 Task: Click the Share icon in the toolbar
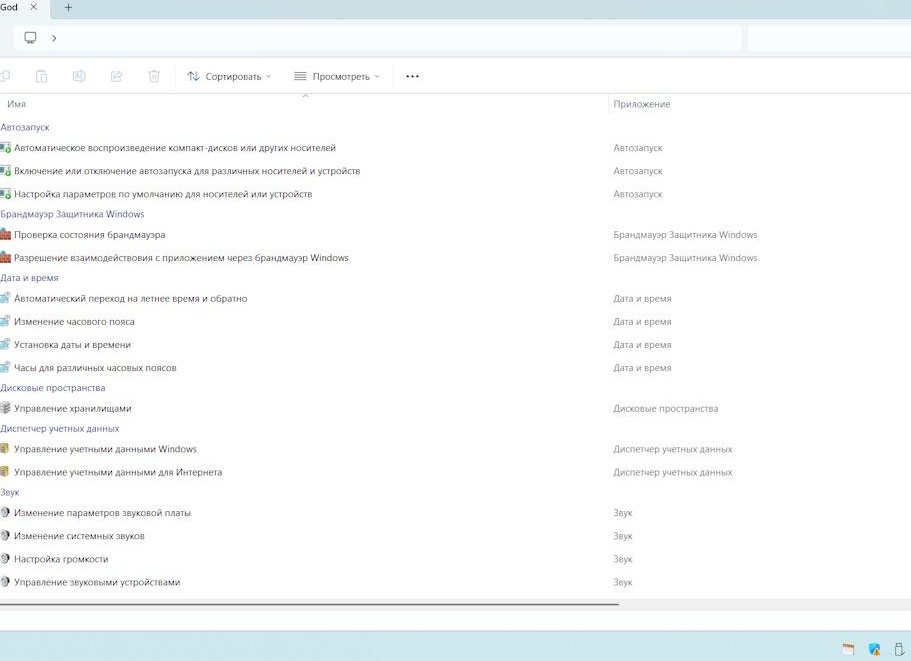click(116, 76)
